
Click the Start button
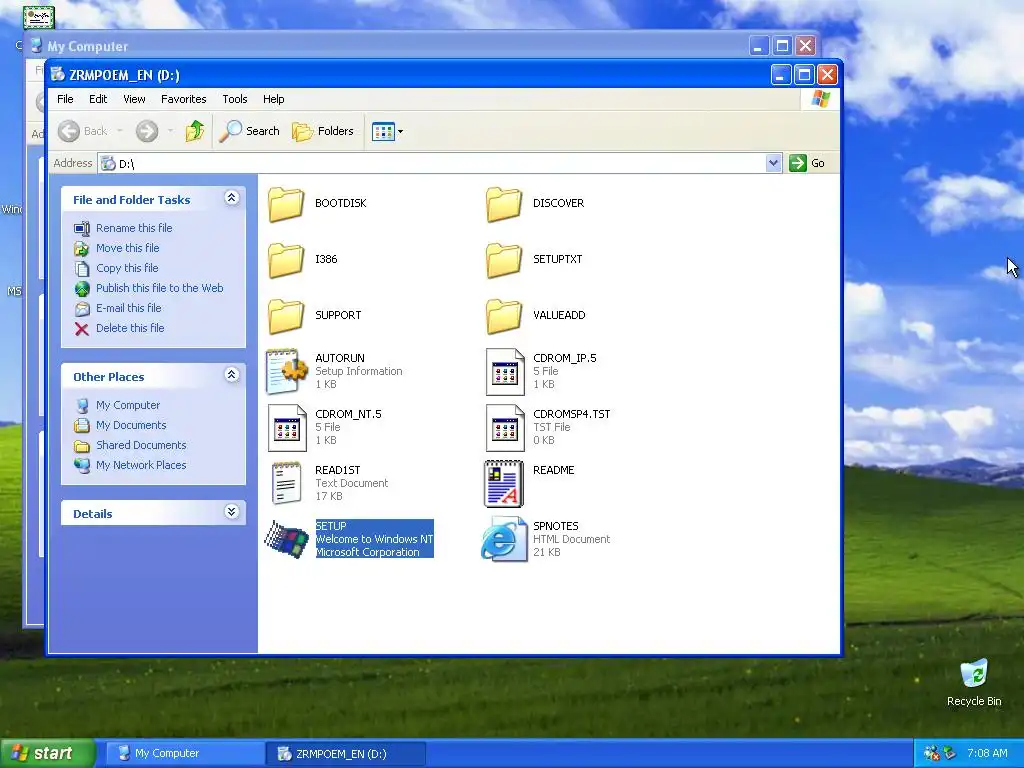coord(48,753)
